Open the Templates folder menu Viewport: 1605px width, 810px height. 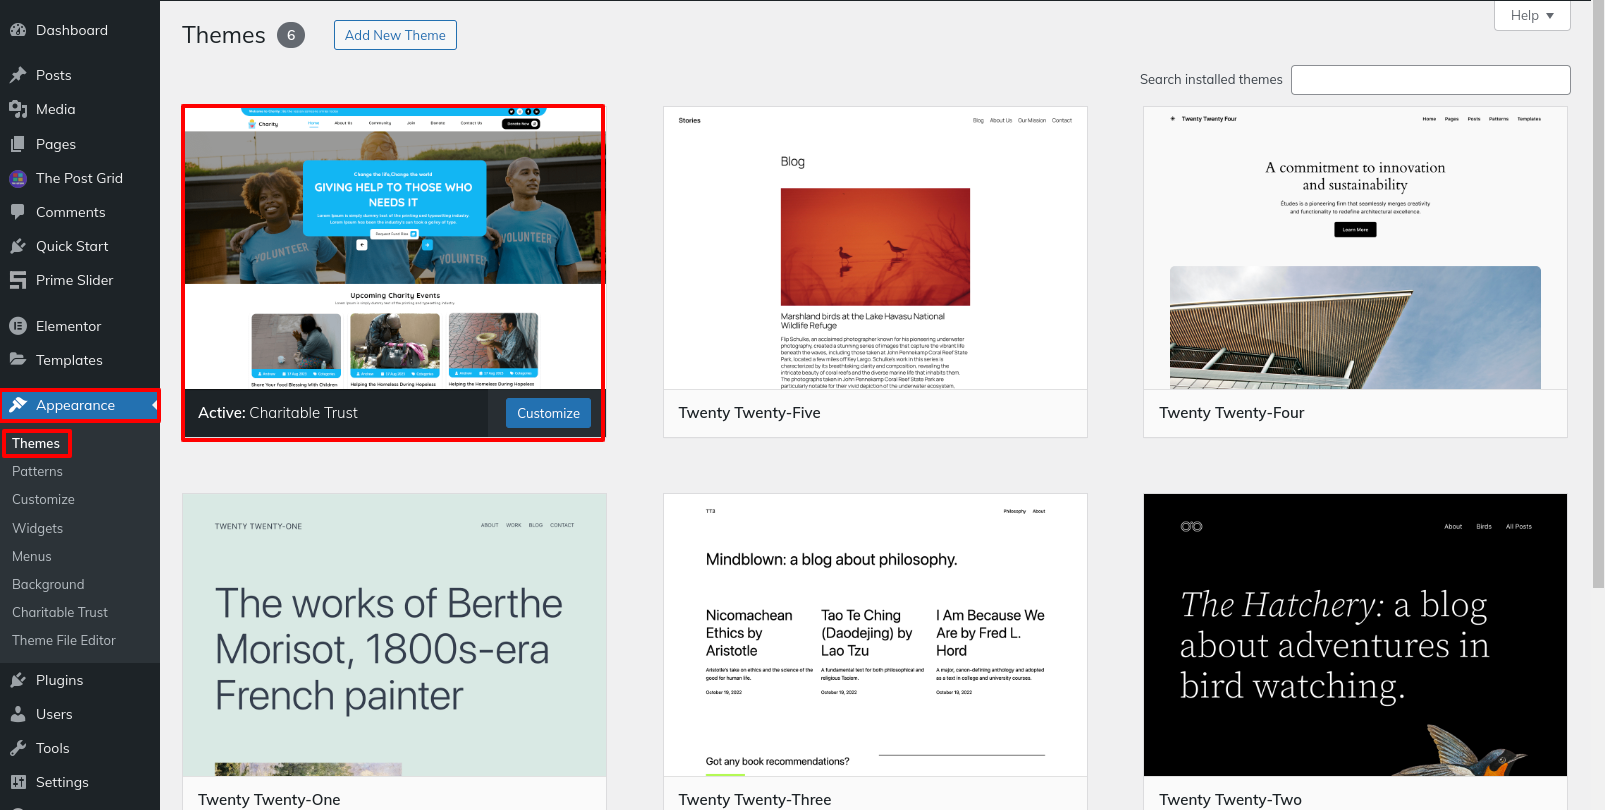(68, 360)
